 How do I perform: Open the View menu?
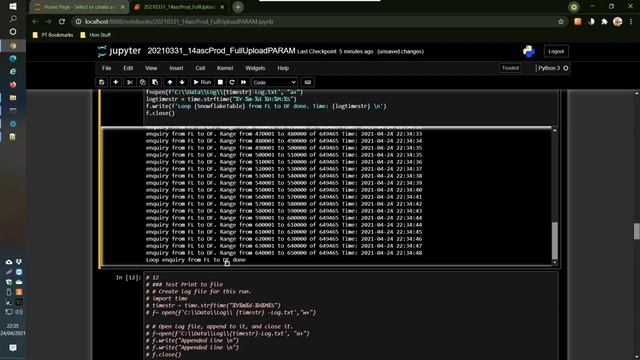coord(151,68)
